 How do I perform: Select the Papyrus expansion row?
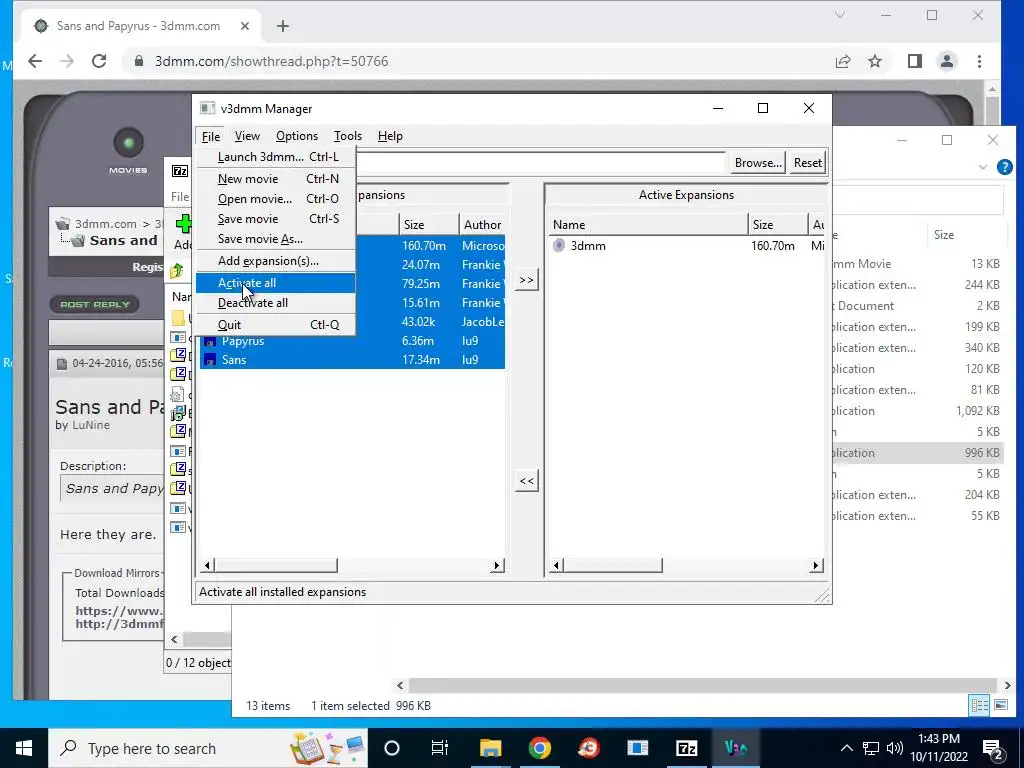click(353, 341)
